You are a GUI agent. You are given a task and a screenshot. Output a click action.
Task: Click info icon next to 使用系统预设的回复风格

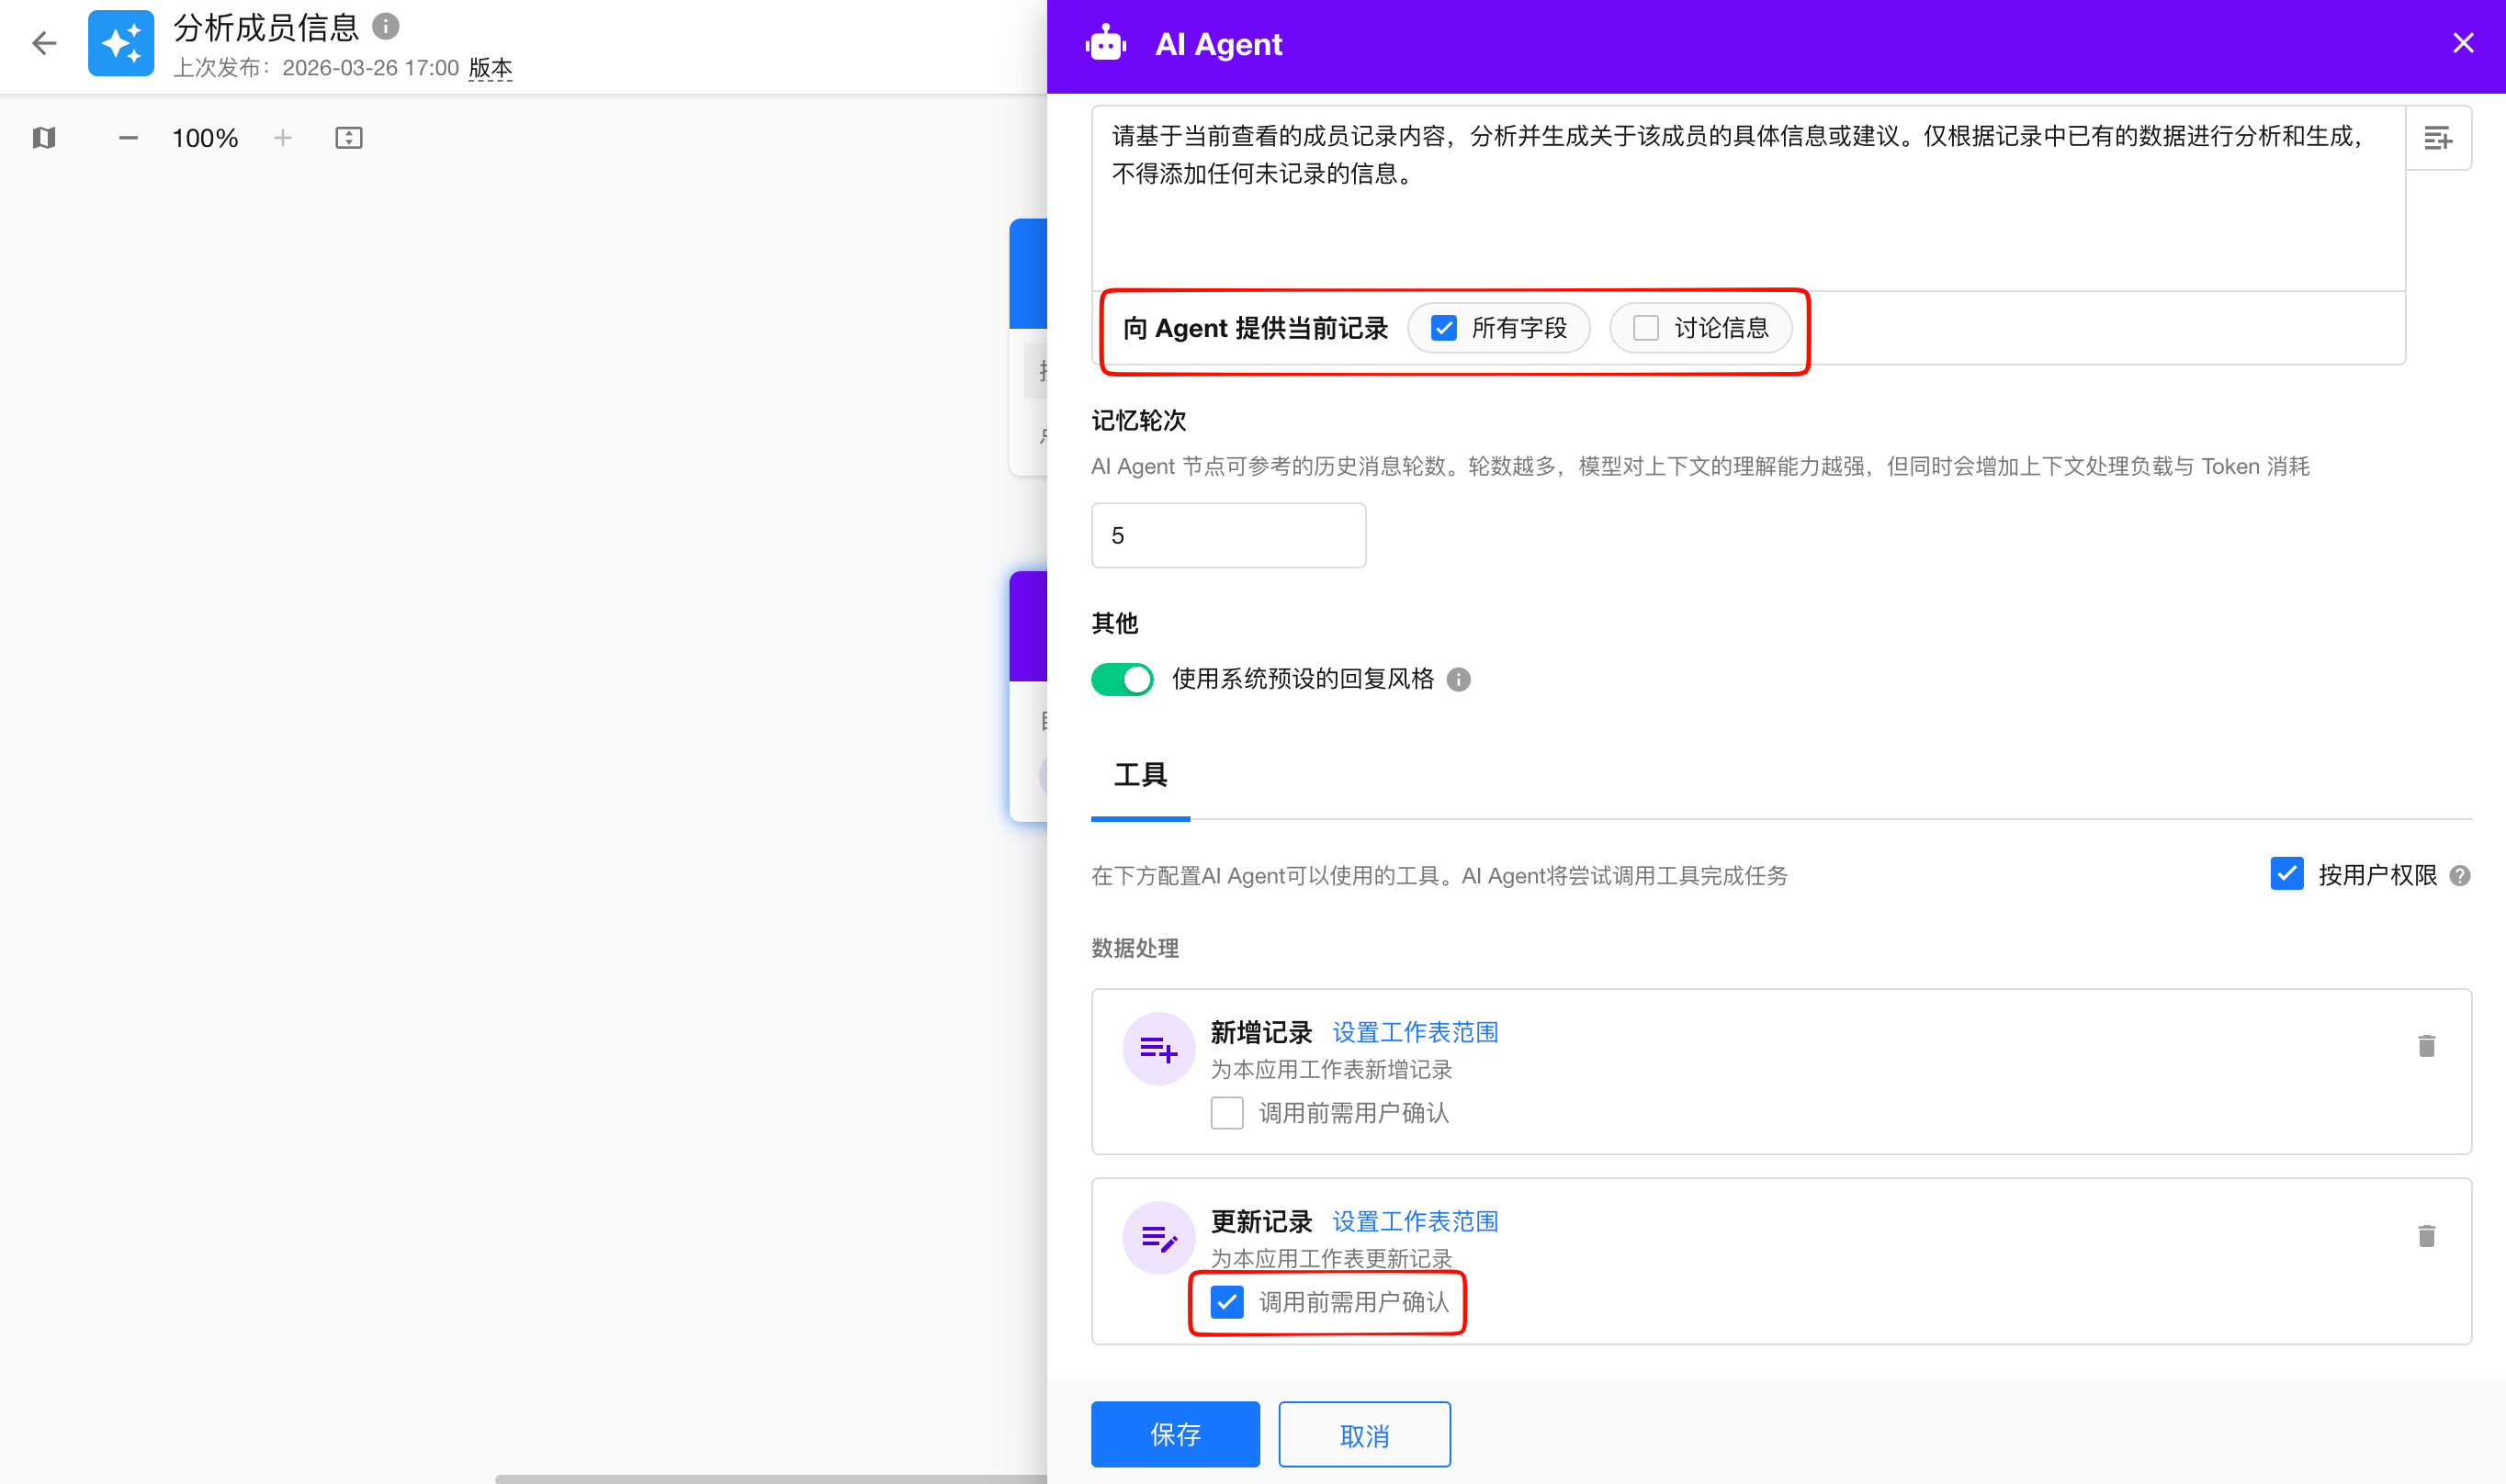click(1459, 680)
